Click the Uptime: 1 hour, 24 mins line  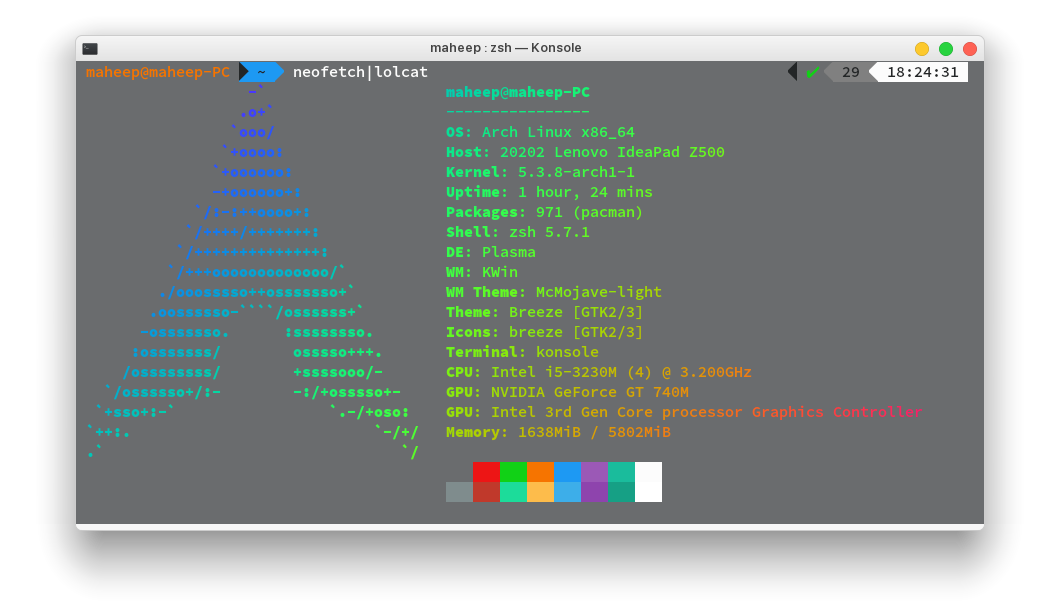[549, 192]
